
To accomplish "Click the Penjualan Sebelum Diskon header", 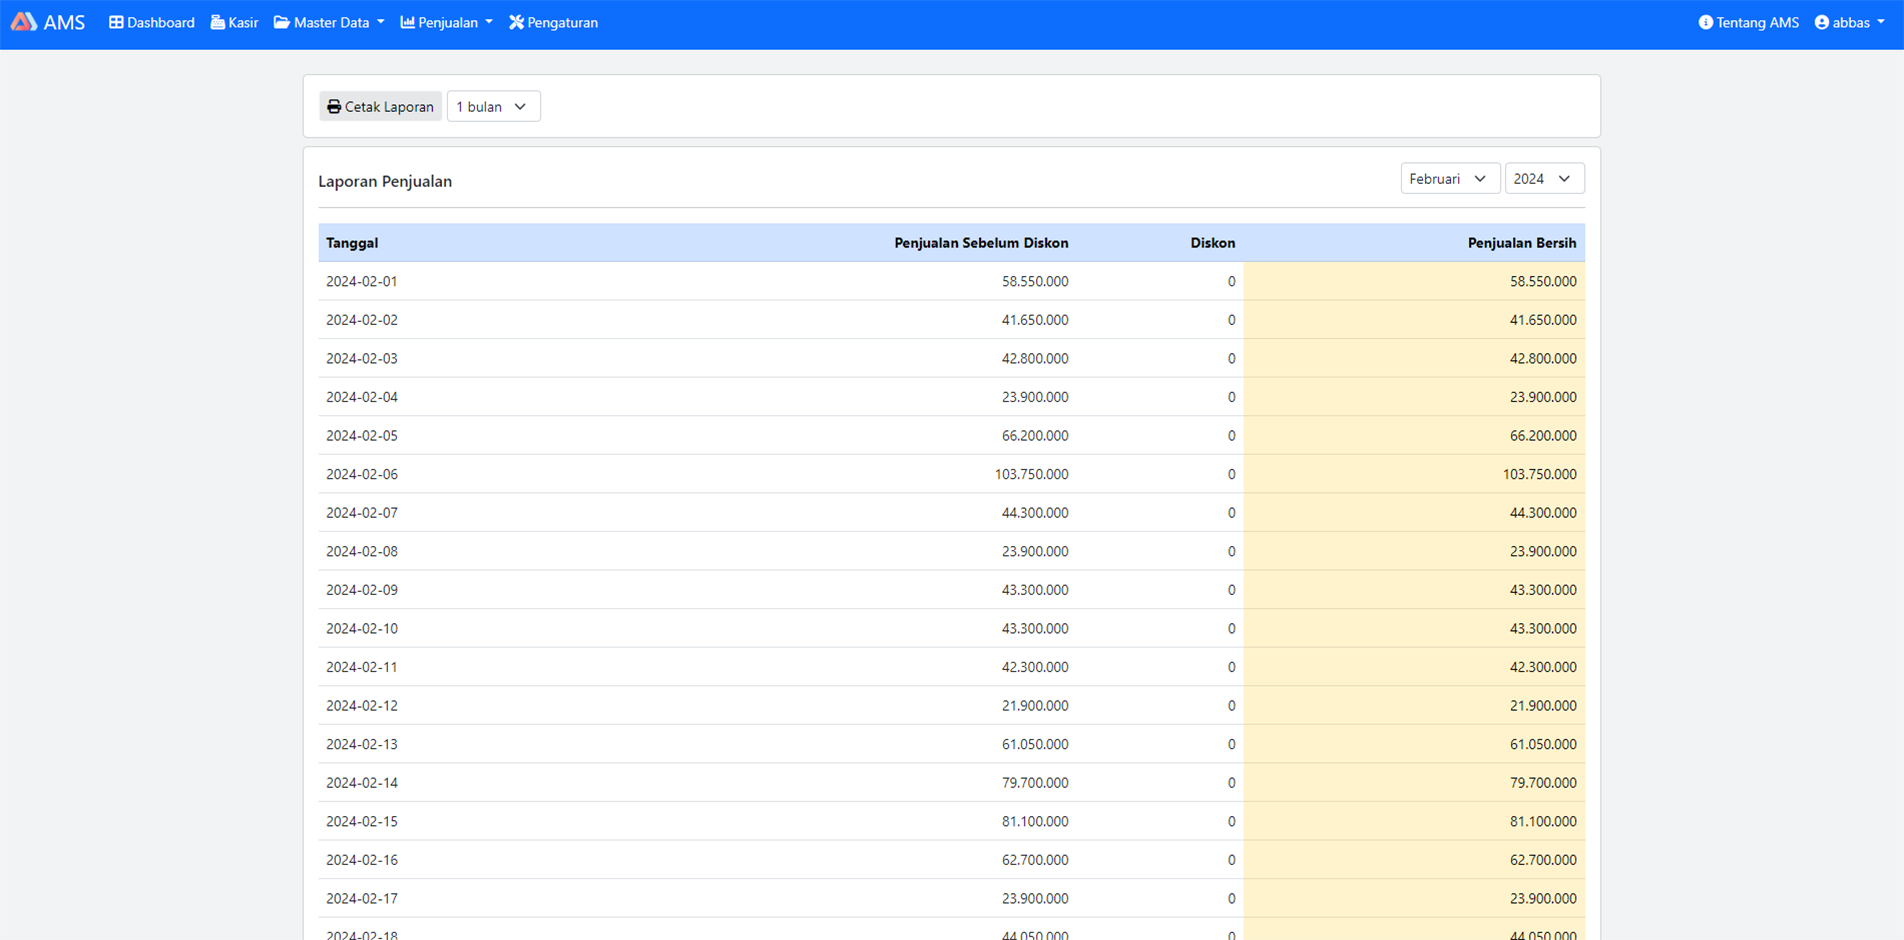I will (981, 243).
